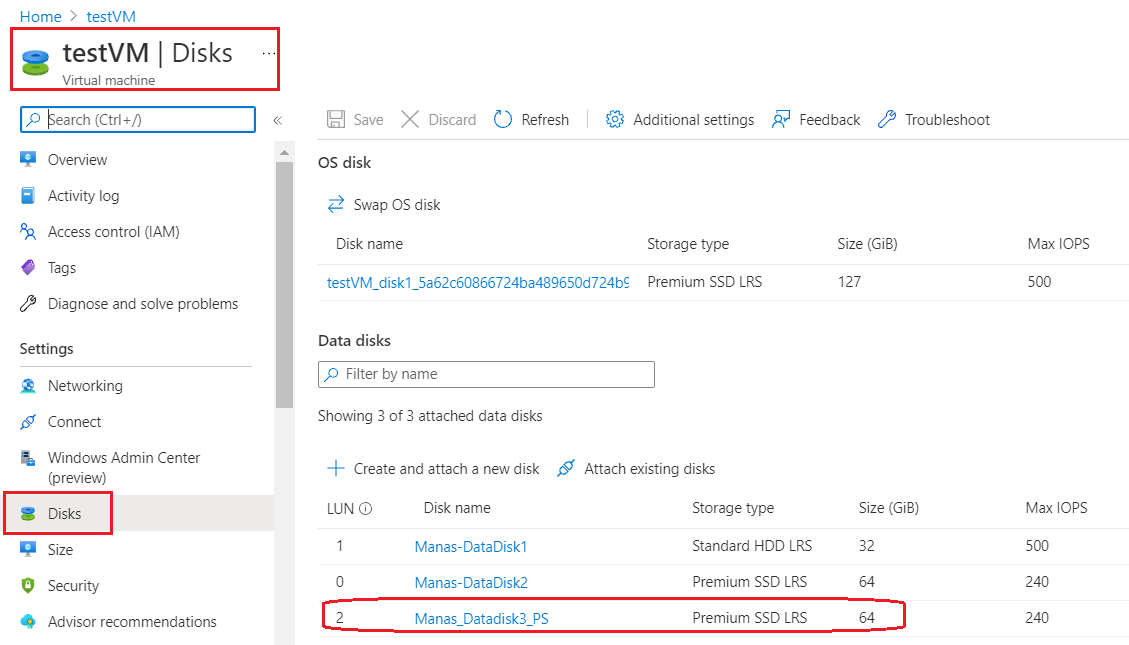Open Activity log in the sidebar
Viewport: 1129px width, 645px height.
click(84, 196)
